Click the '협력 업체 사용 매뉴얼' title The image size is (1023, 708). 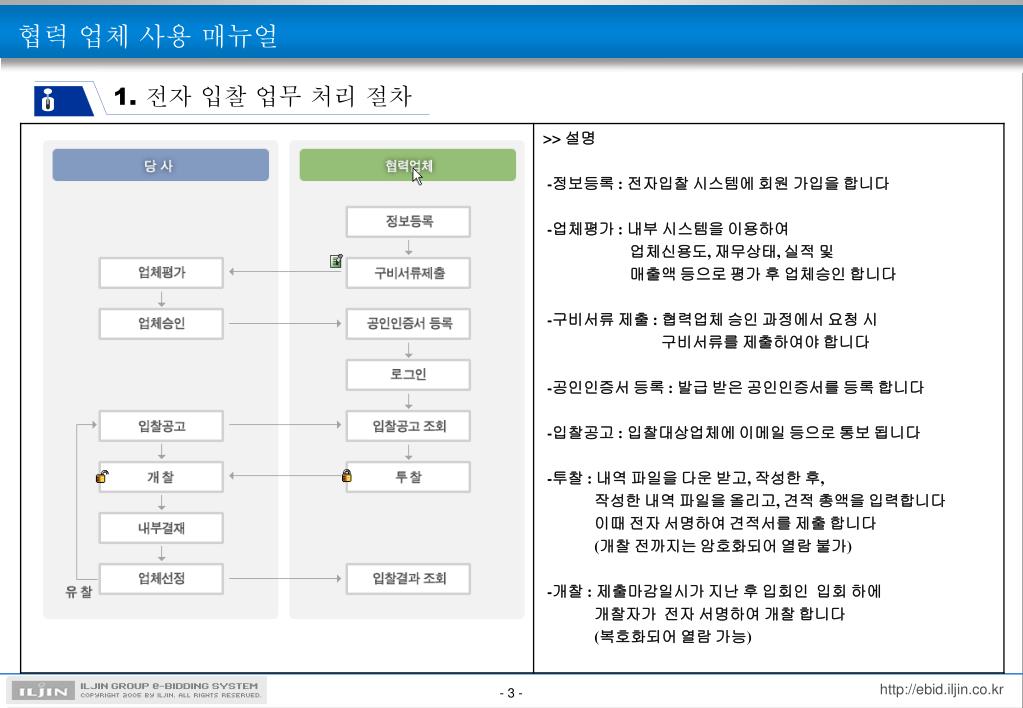(x=149, y=35)
